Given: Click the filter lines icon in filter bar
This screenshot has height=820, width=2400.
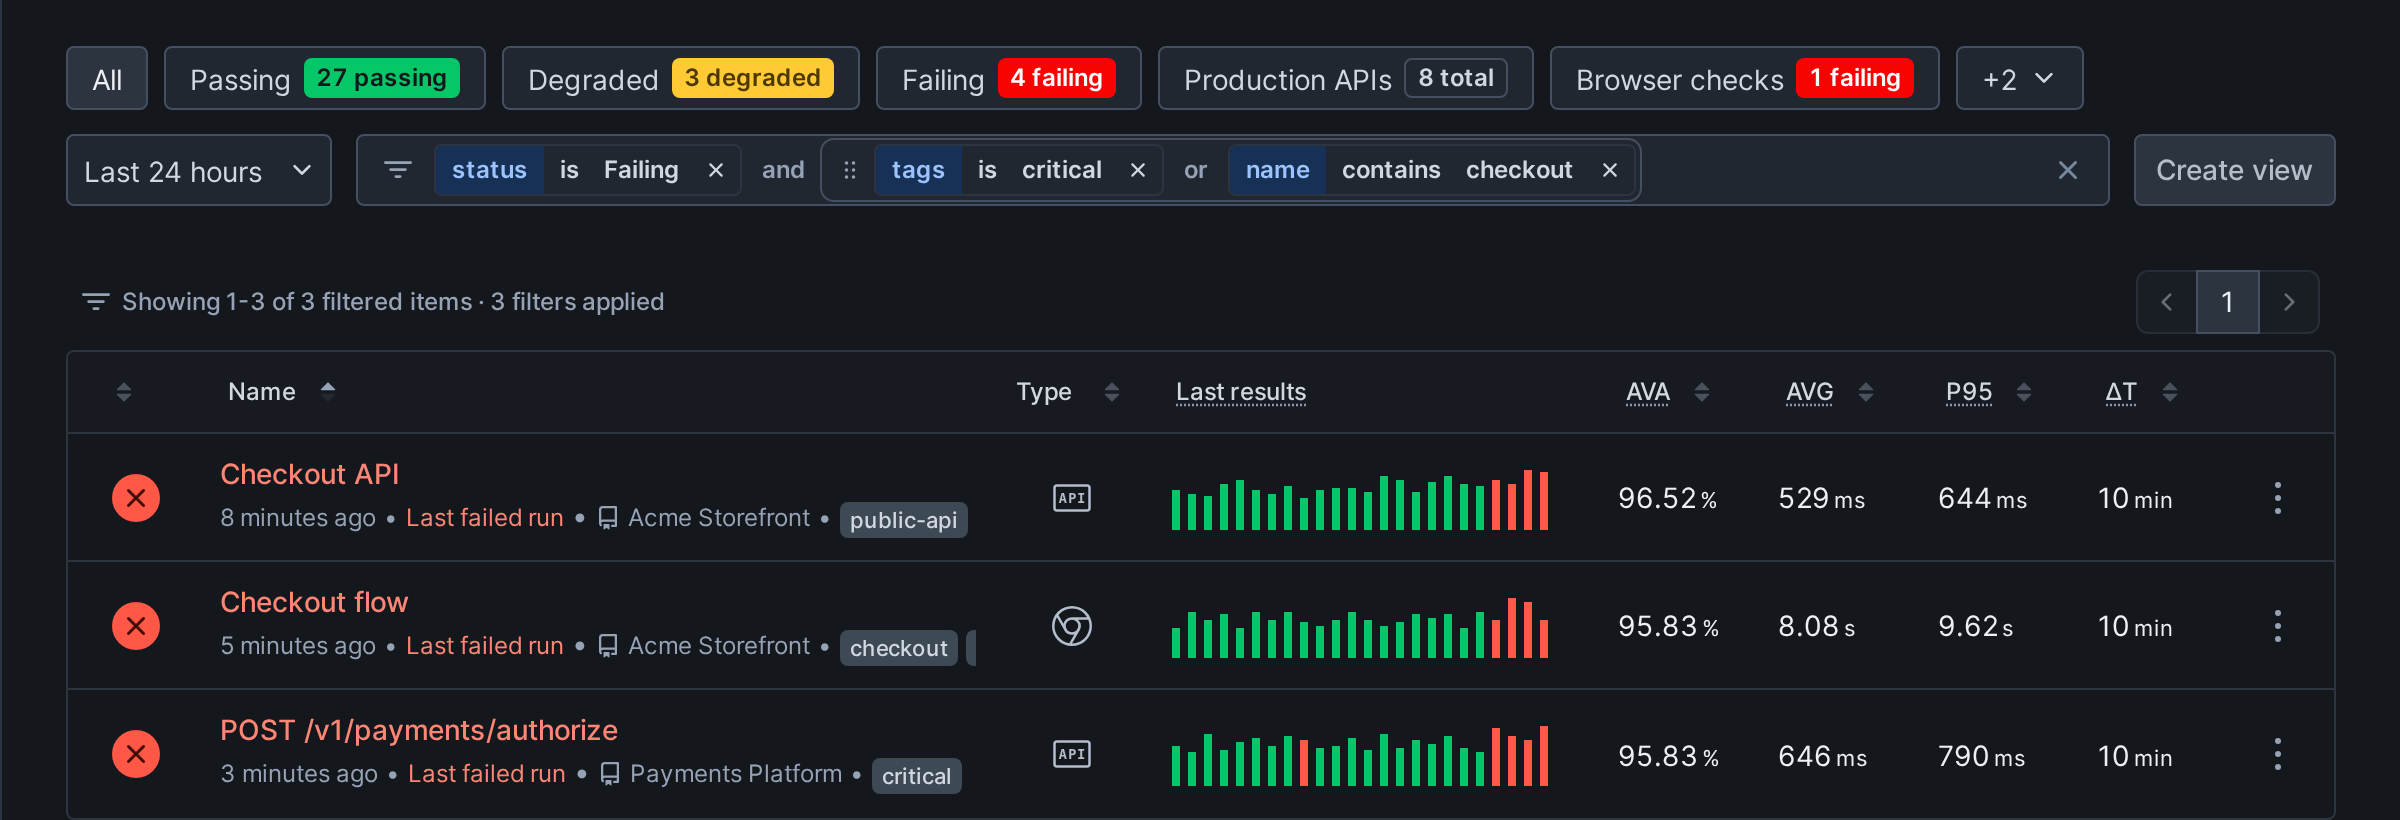Looking at the screenshot, I should [x=398, y=171].
